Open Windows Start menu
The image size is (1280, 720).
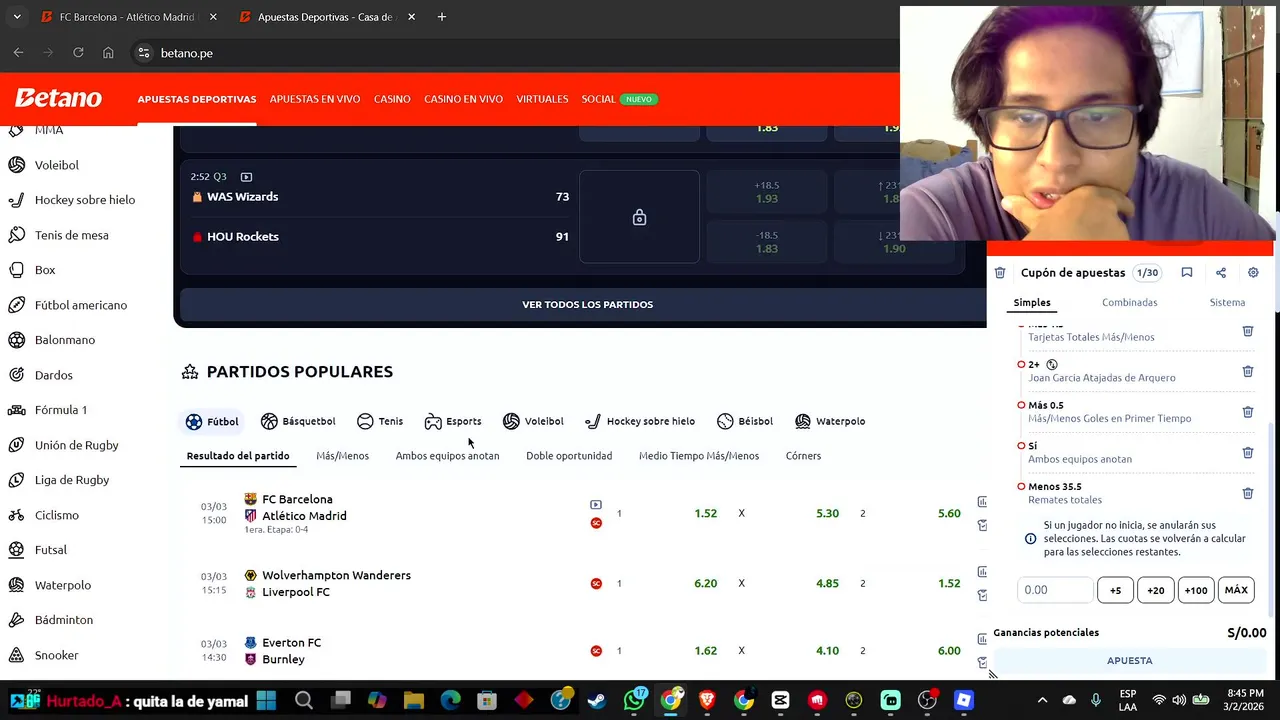tap(267, 701)
